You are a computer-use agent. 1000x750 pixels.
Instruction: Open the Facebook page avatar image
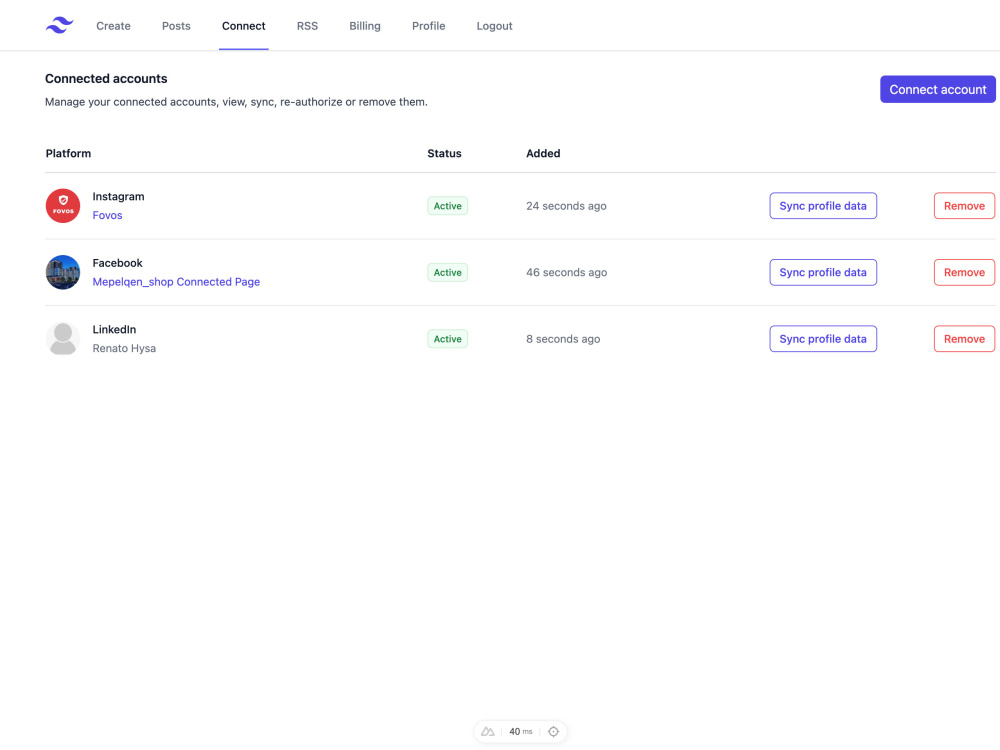pos(62,272)
